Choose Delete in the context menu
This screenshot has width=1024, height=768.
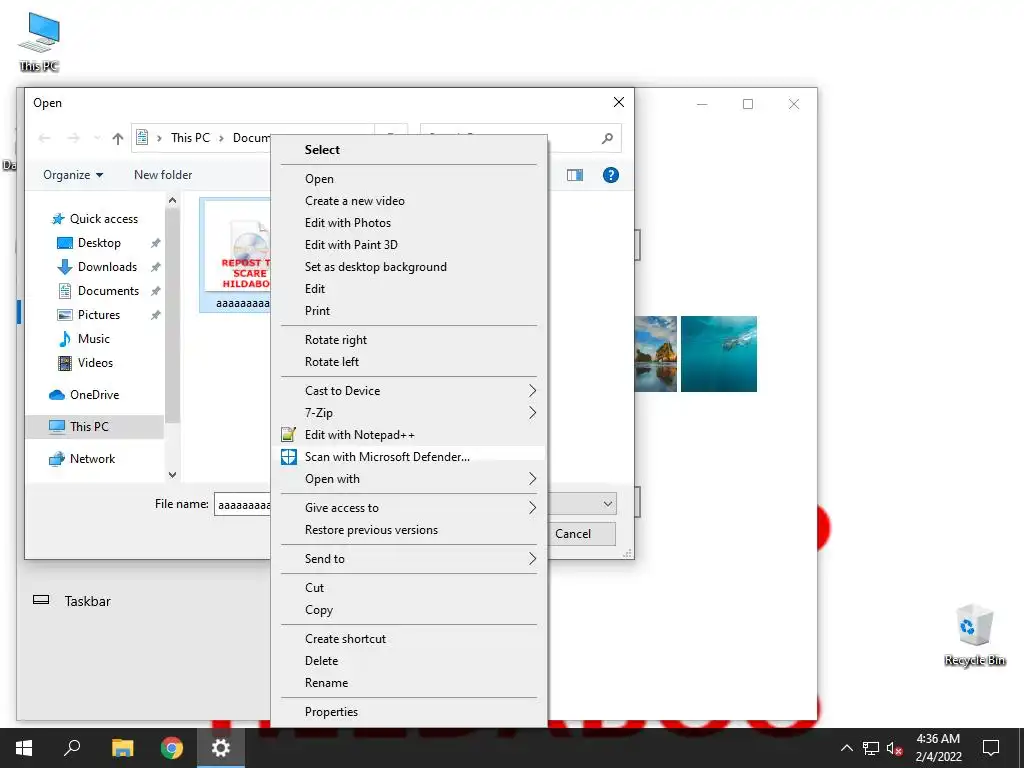(411, 661)
